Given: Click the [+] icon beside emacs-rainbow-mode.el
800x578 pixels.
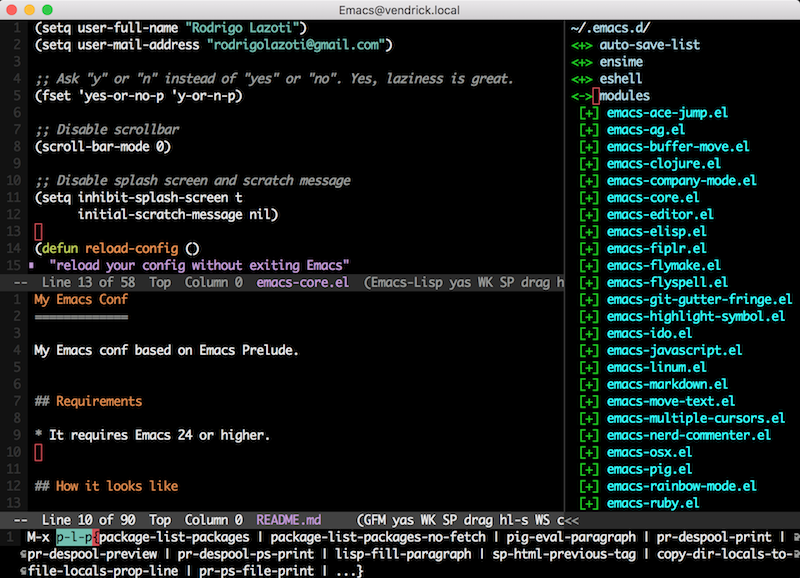Looking at the screenshot, I should (589, 486).
